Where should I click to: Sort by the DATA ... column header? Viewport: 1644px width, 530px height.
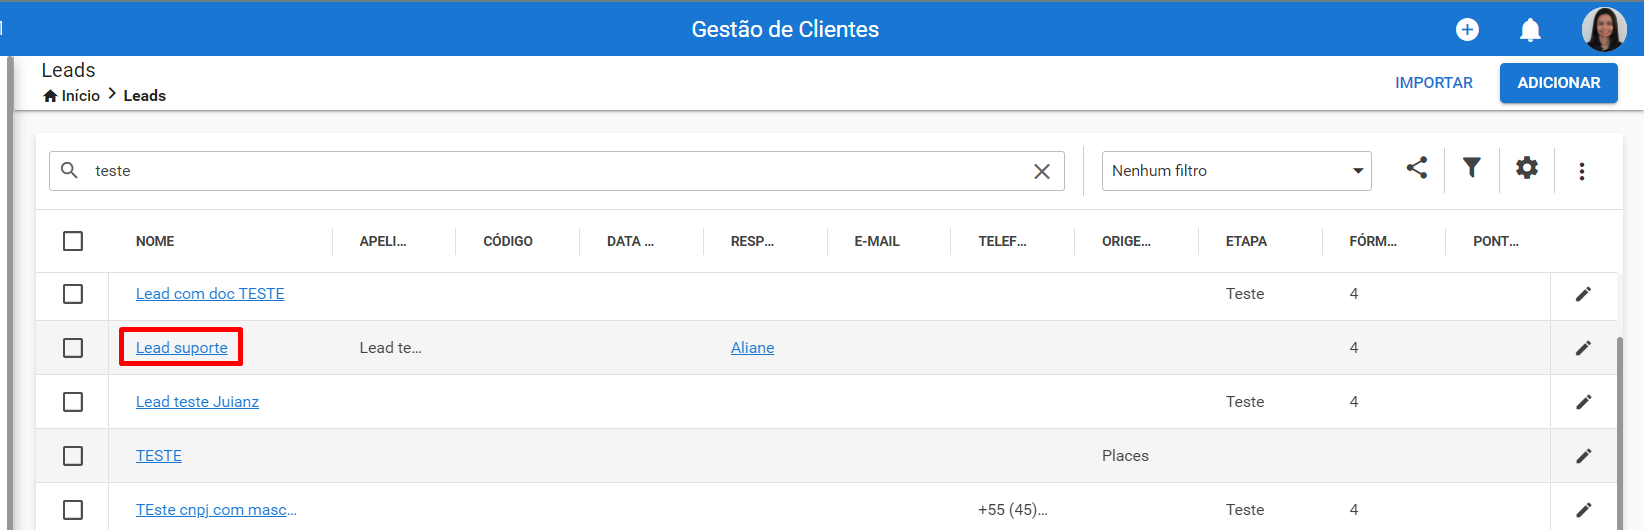(x=630, y=241)
